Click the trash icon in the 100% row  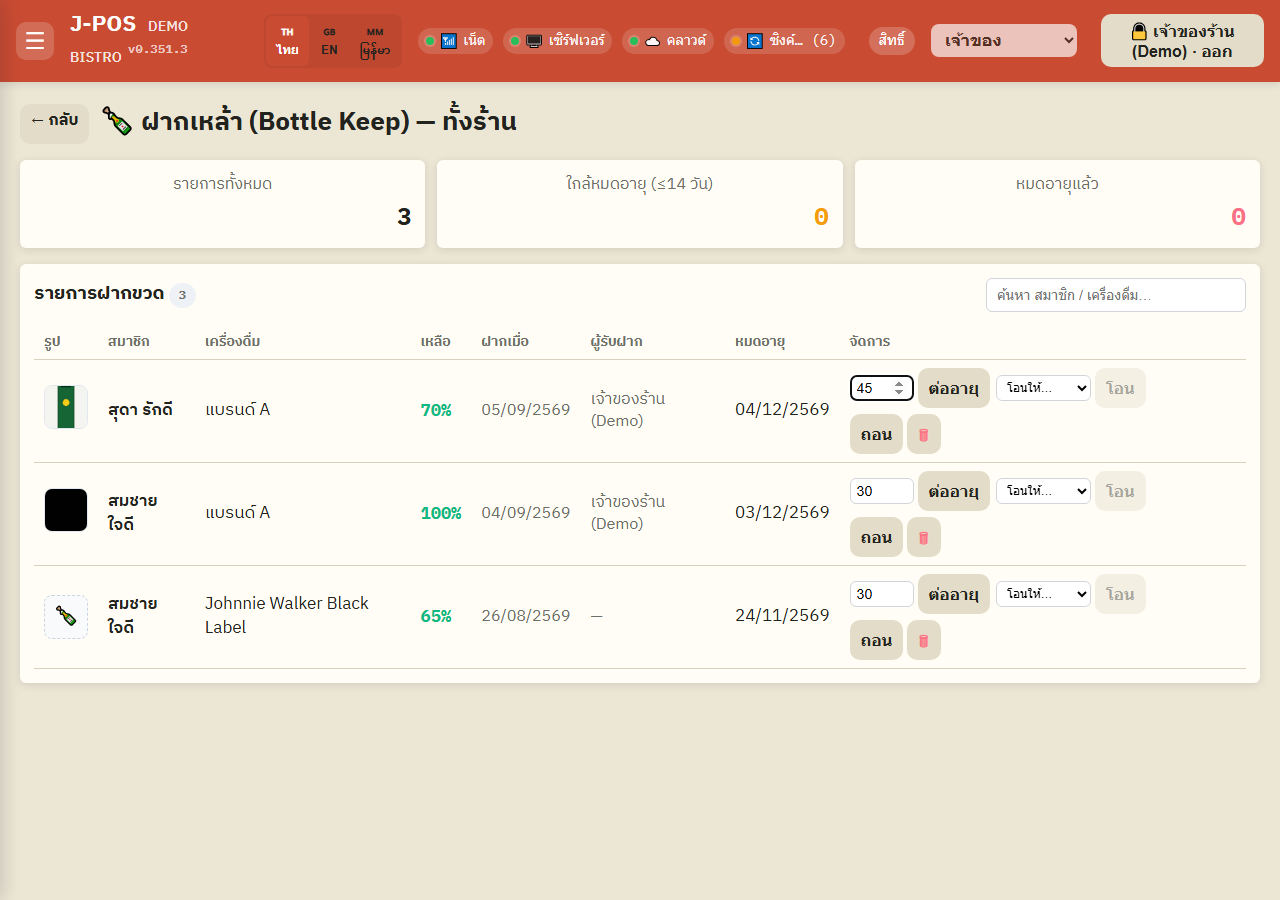pos(924,537)
